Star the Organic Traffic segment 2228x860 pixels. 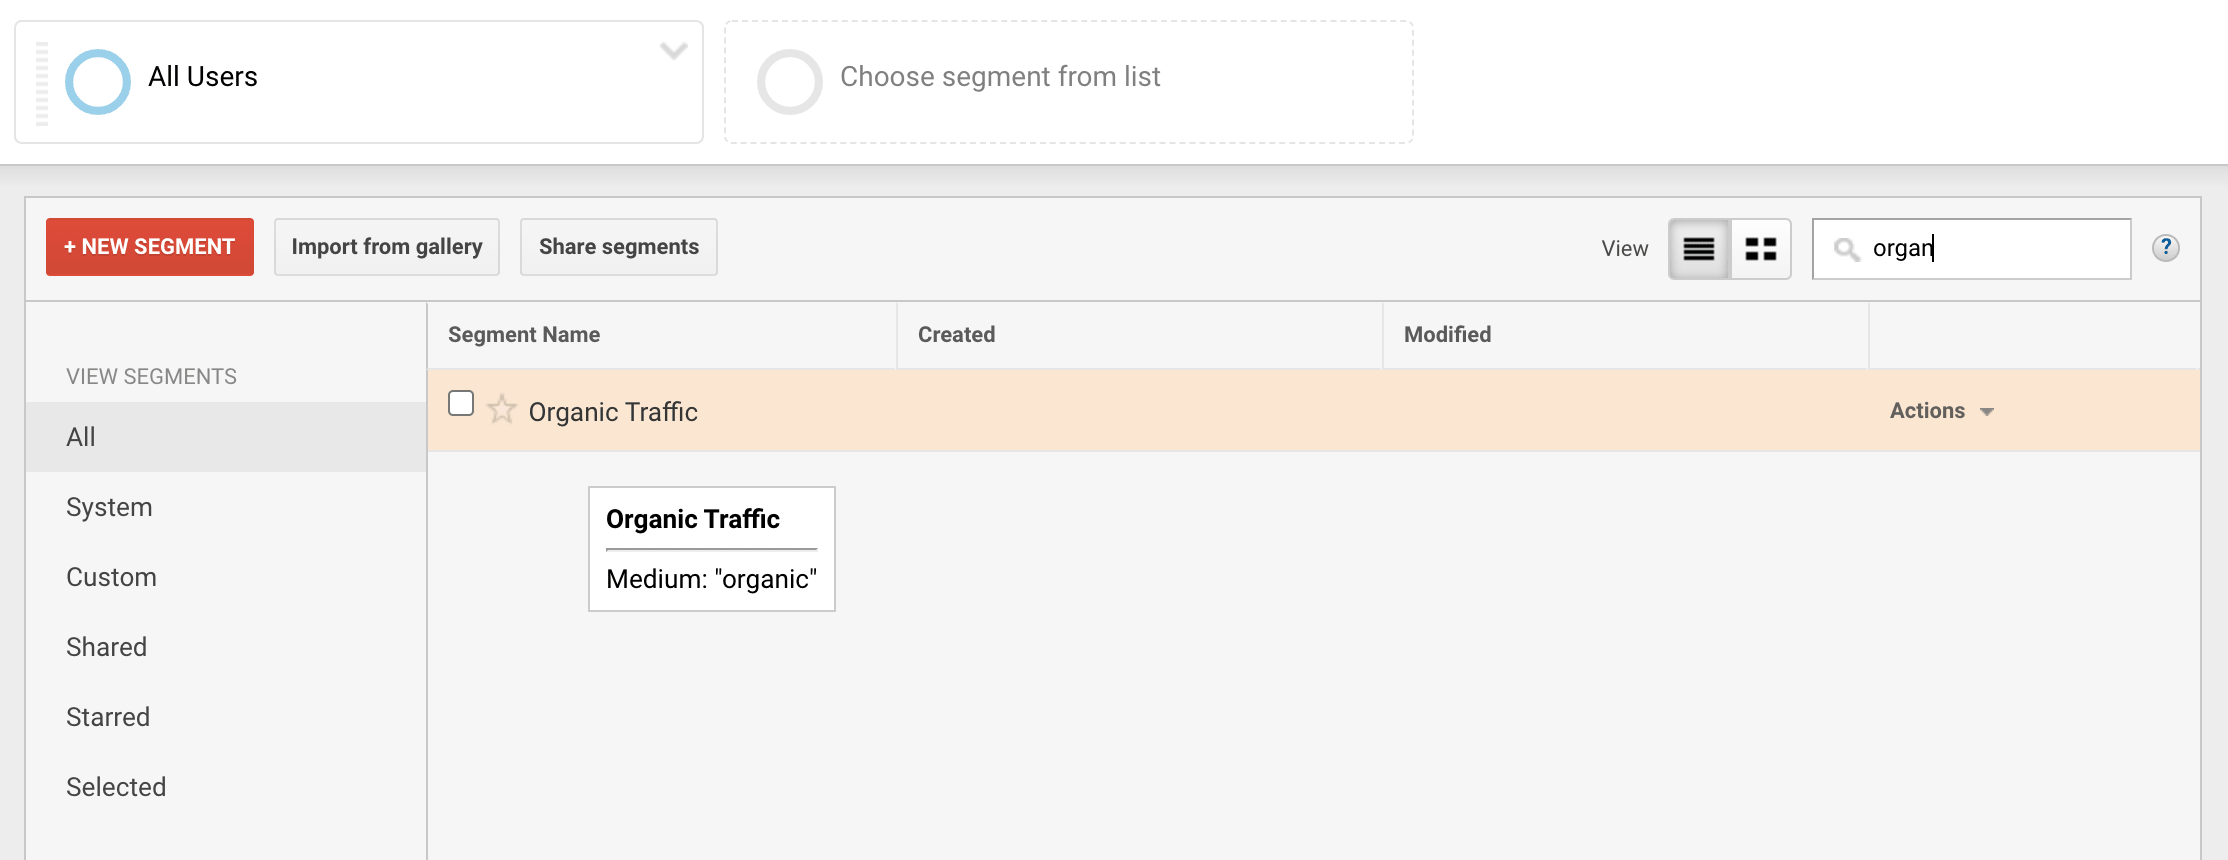pos(501,409)
